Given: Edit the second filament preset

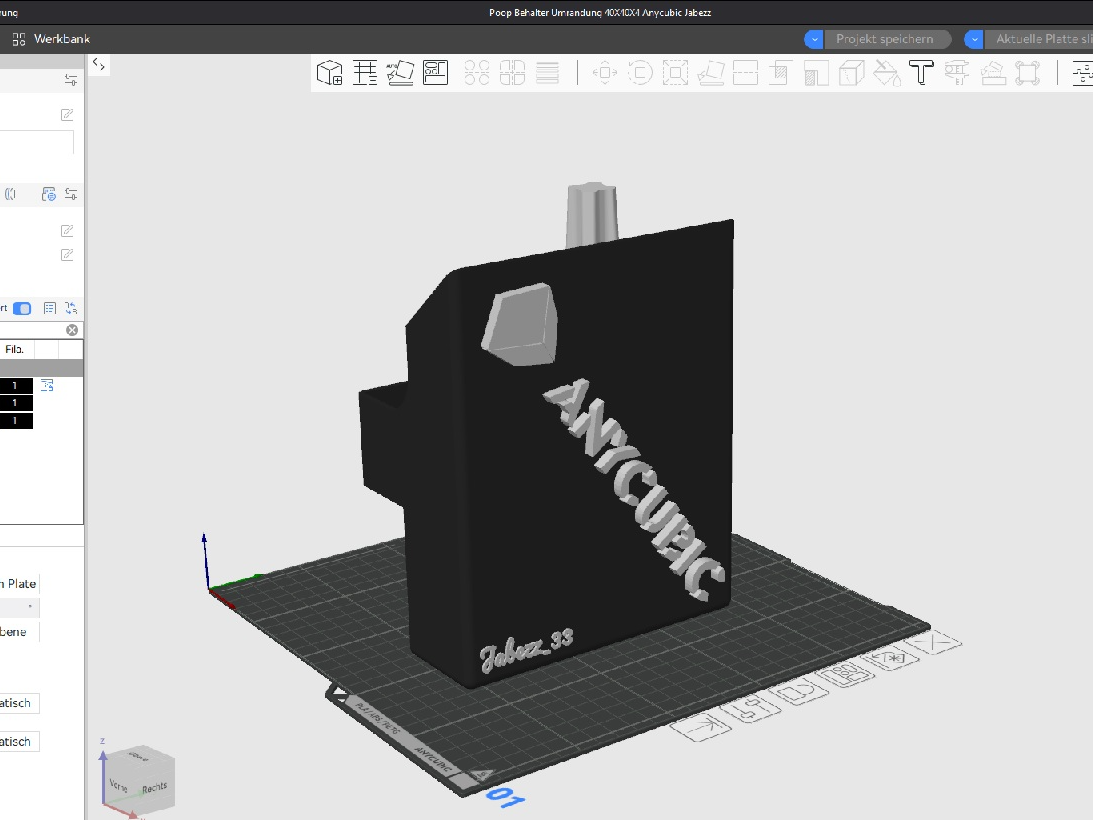Looking at the screenshot, I should click(x=67, y=255).
